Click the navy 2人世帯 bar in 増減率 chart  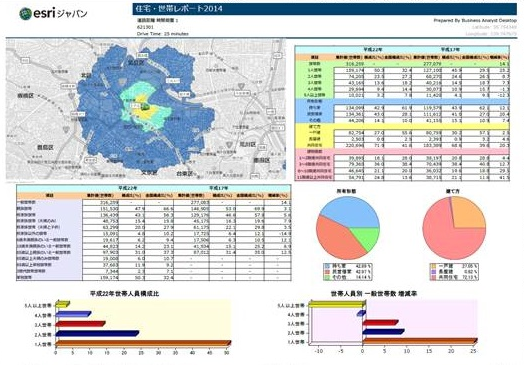point(383,332)
